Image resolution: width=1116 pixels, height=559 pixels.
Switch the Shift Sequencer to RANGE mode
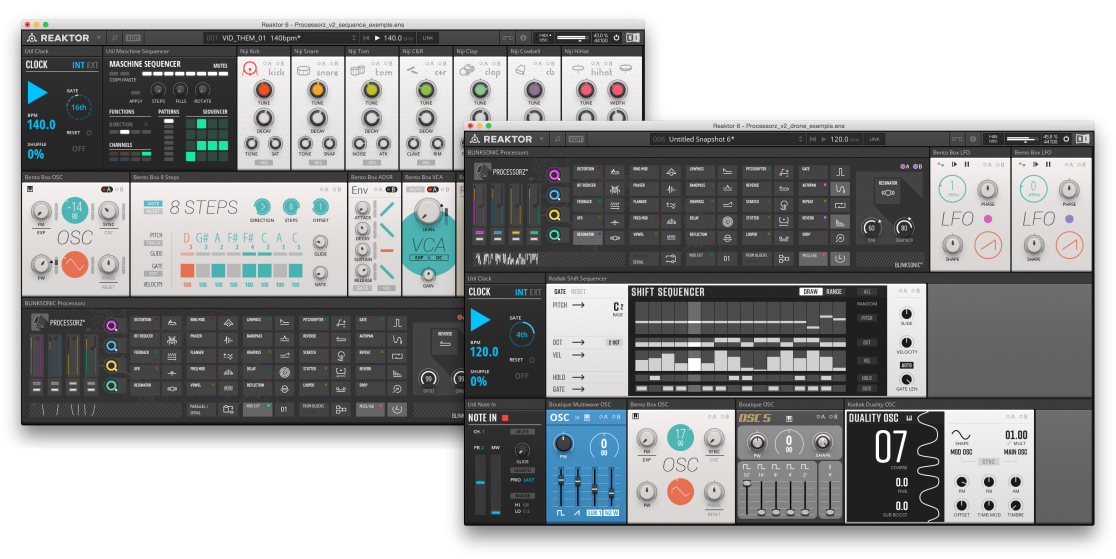(x=834, y=292)
